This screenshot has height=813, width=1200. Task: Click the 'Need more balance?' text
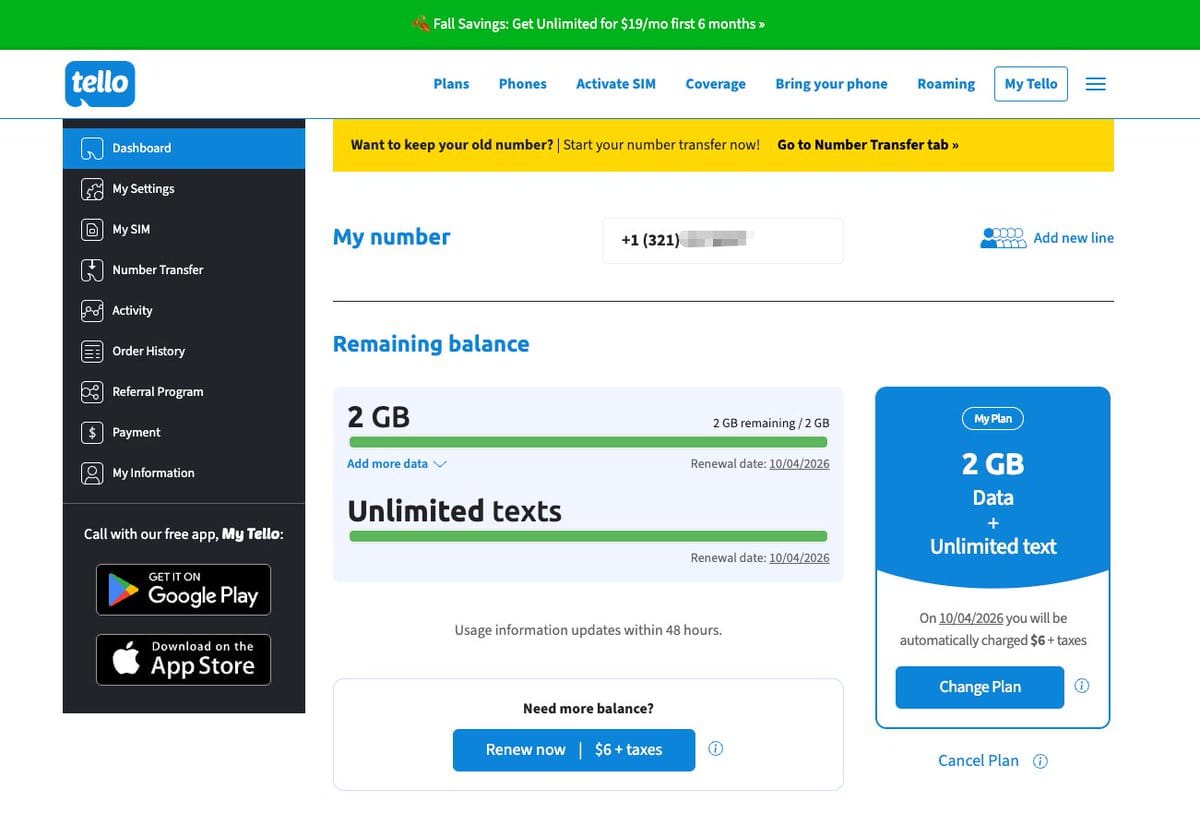(588, 708)
